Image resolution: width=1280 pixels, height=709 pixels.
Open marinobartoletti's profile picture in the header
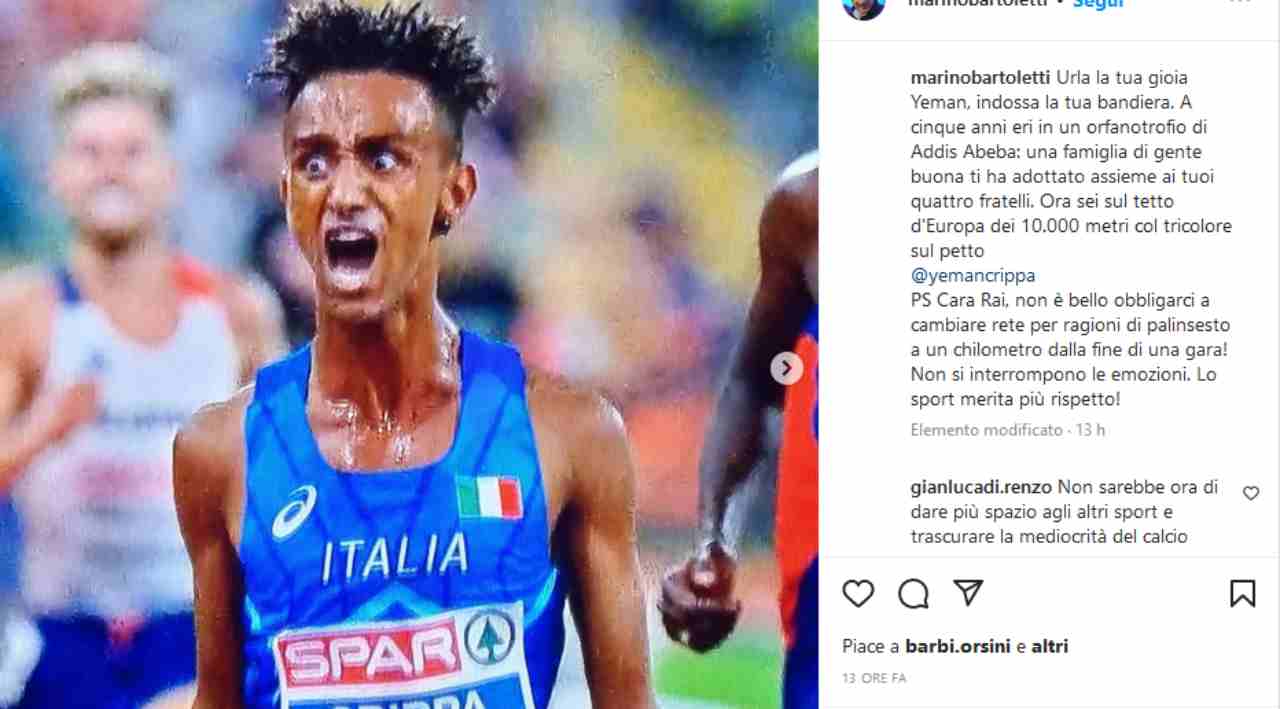tap(864, 5)
